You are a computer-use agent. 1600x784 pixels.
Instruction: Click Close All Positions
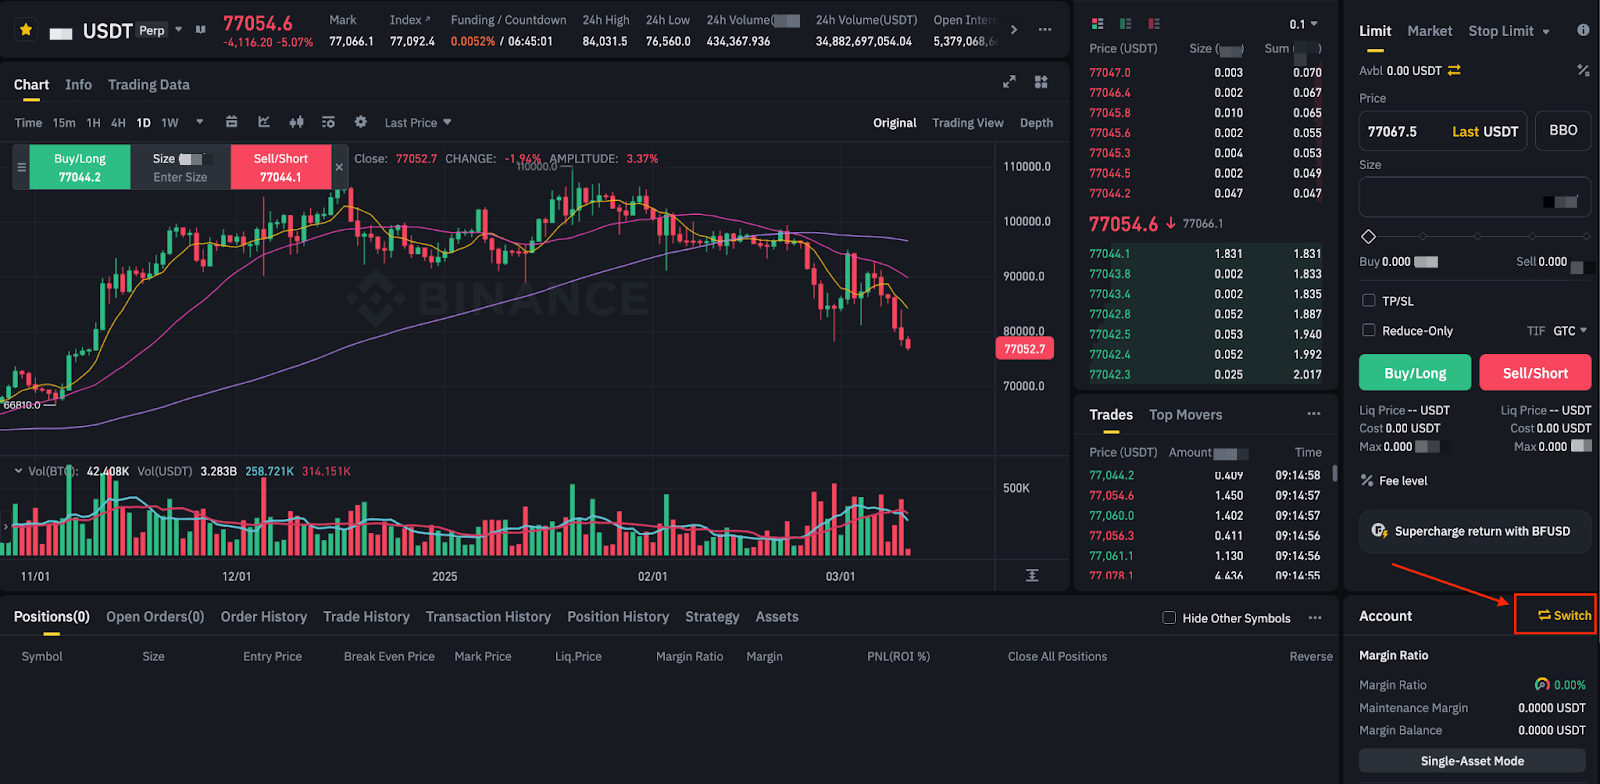coord(1057,657)
